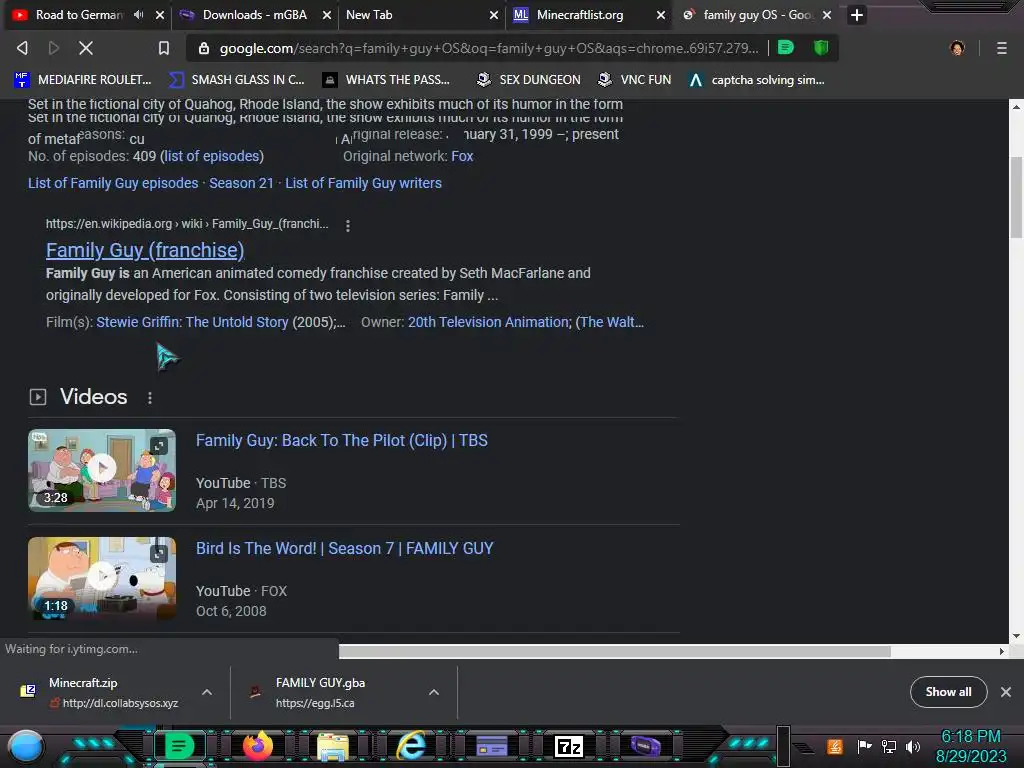Open options dots next to Videos heading
Image resolution: width=1024 pixels, height=768 pixels.
[x=150, y=398]
